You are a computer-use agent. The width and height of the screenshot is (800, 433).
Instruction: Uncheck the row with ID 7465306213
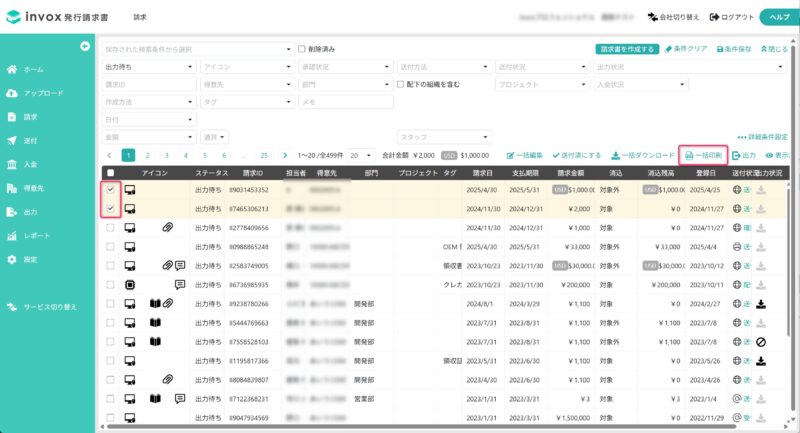[110, 209]
